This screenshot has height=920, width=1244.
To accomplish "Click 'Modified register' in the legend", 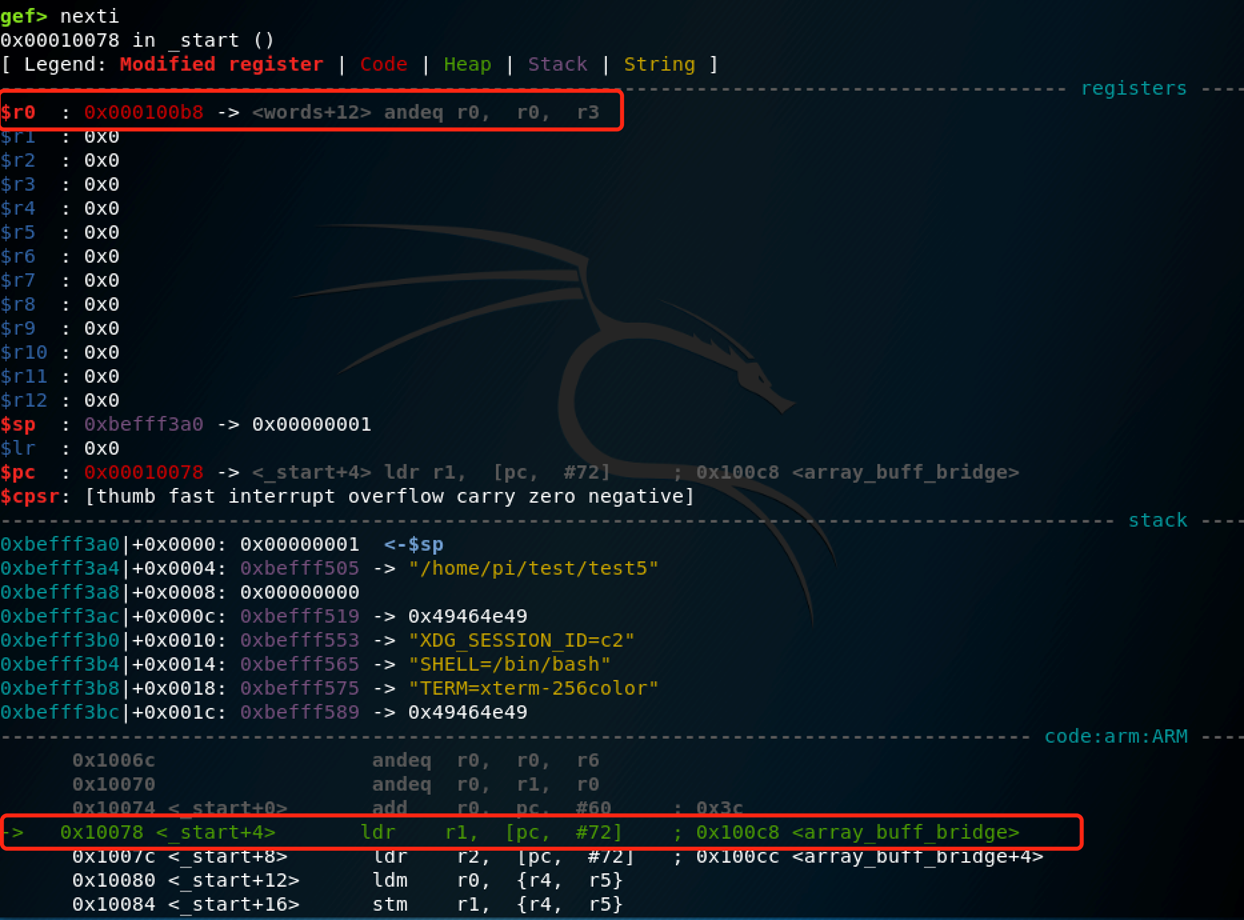I will tap(221, 64).
